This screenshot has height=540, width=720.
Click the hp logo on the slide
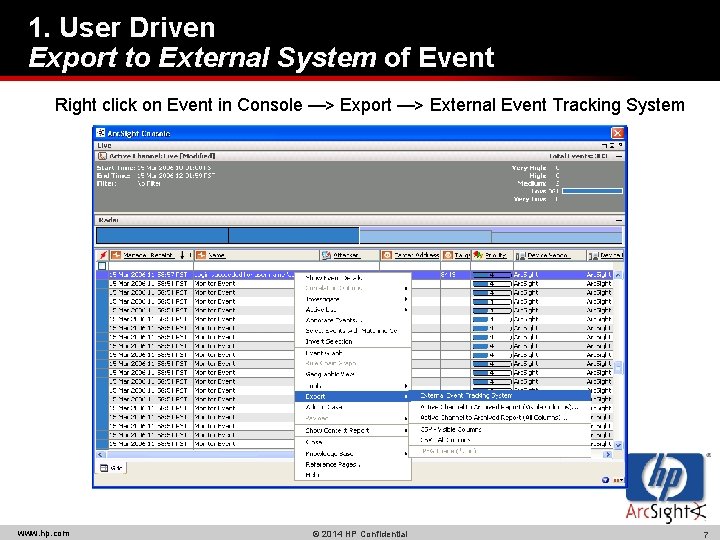(x=665, y=478)
